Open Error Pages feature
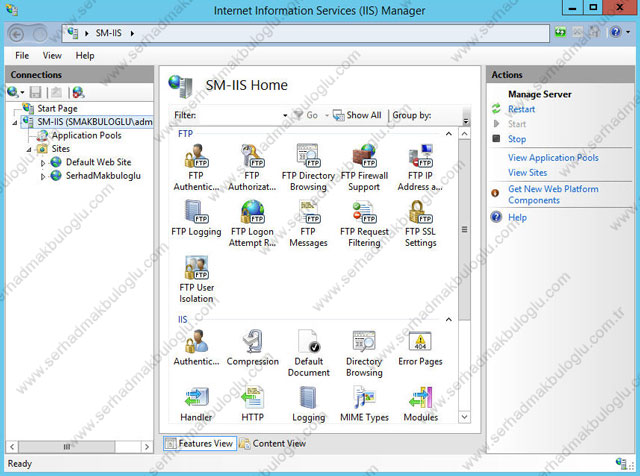This screenshot has width=640, height=476. coord(420,347)
